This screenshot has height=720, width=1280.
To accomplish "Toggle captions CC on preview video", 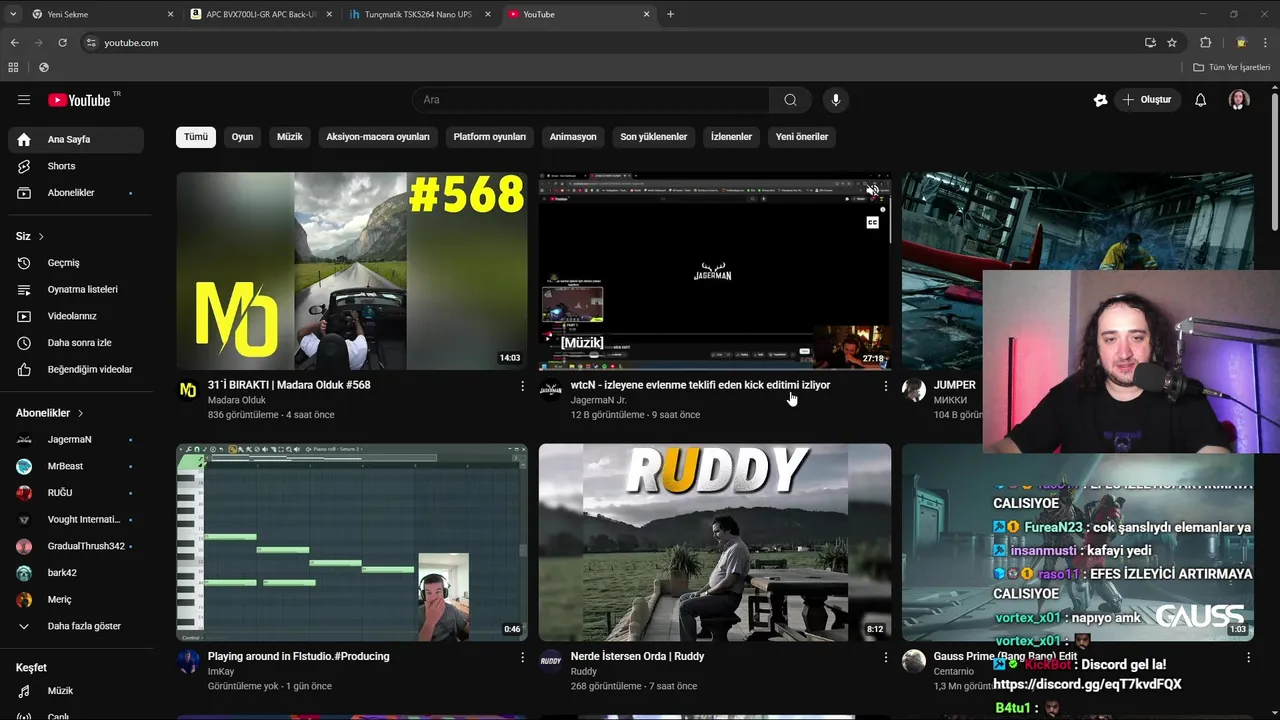I will (x=873, y=223).
